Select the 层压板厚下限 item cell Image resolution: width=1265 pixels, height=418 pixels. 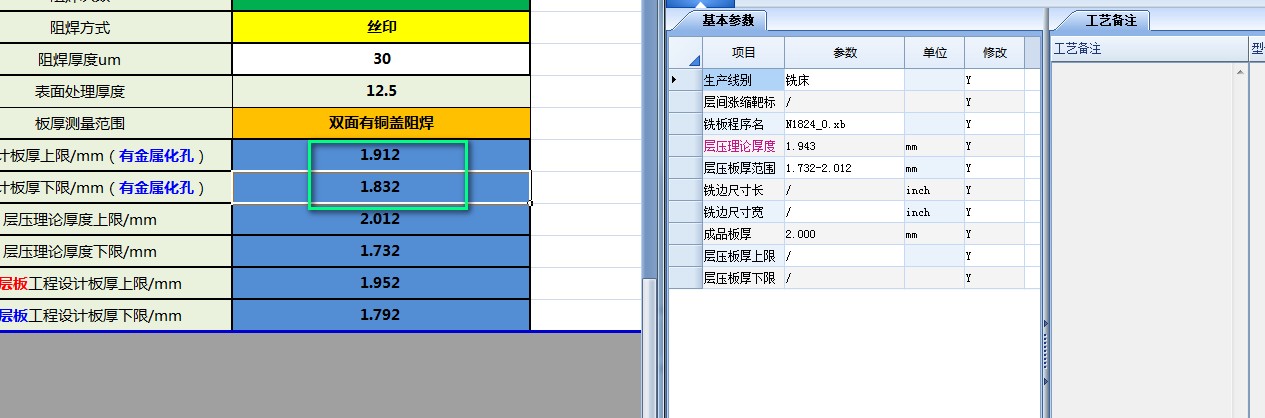(743, 277)
